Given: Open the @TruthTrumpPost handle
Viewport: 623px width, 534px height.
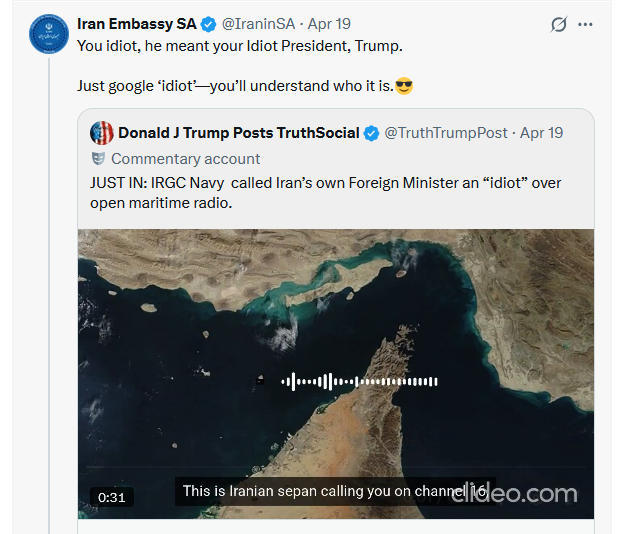Looking at the screenshot, I should [x=446, y=133].
